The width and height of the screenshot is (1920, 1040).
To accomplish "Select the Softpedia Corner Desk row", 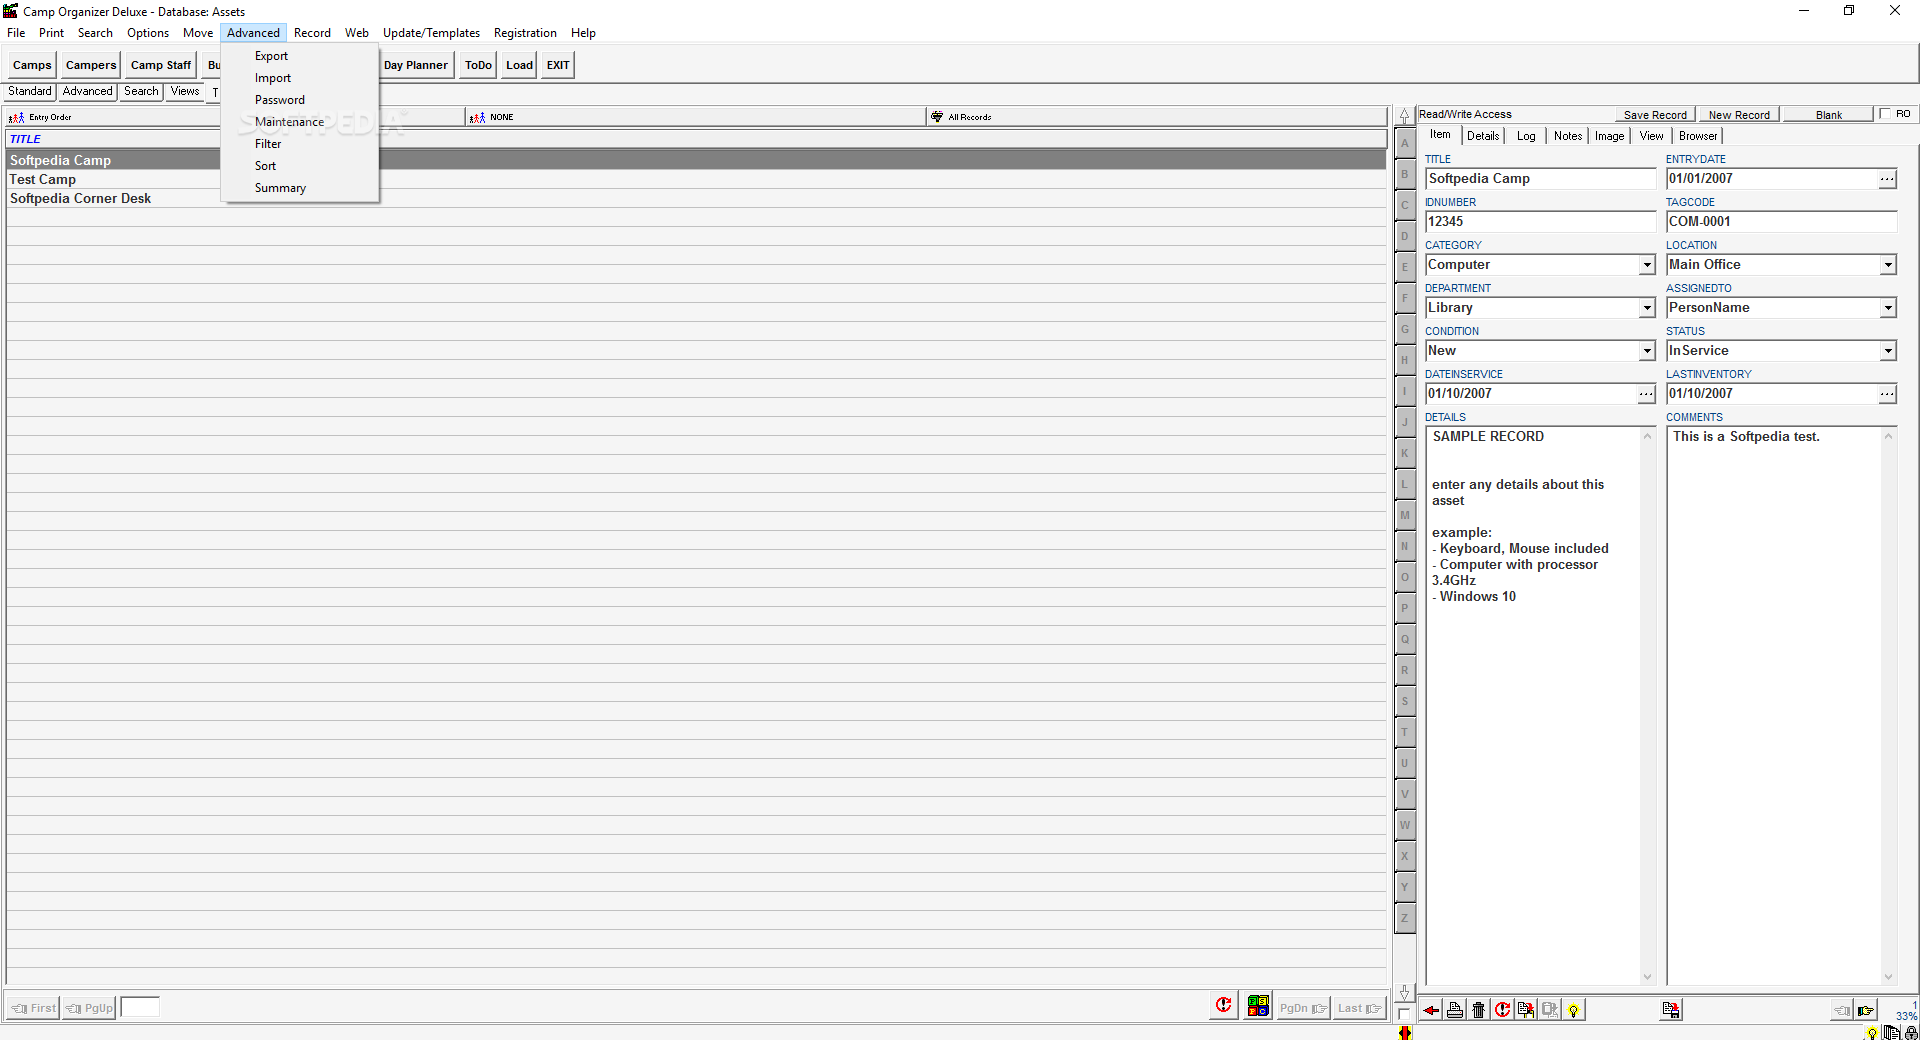I will coord(696,199).
